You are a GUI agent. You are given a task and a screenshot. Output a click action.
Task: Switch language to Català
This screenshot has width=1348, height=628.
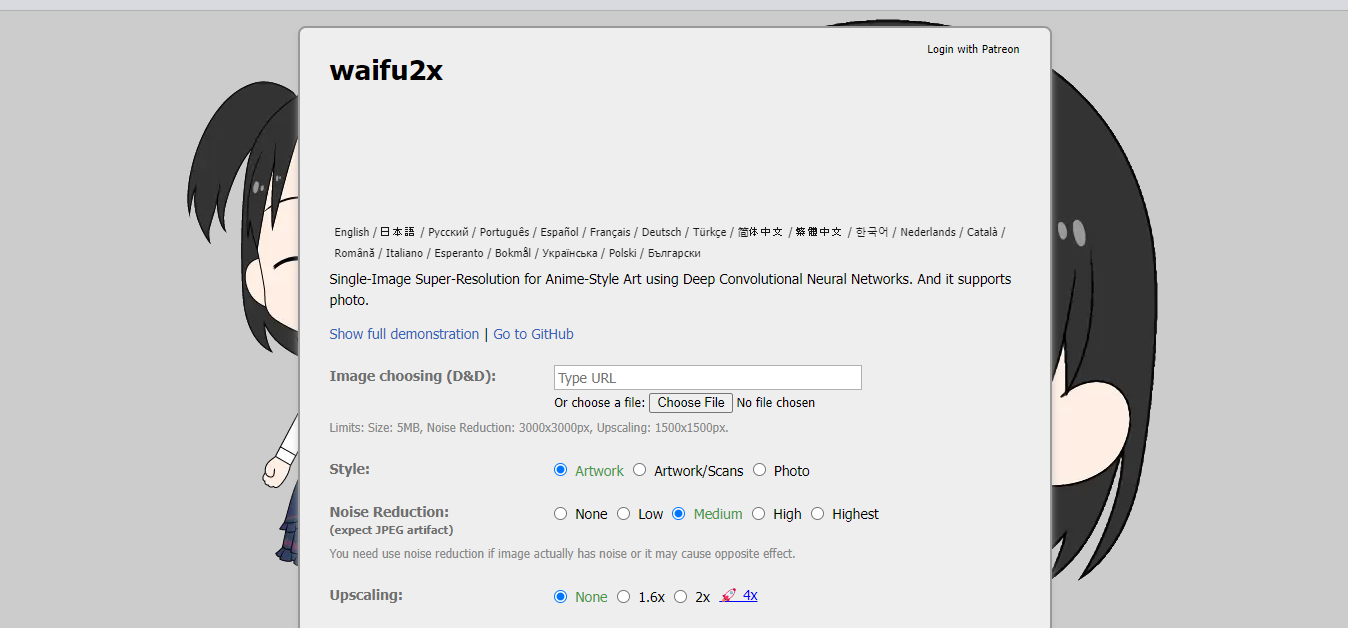point(982,232)
